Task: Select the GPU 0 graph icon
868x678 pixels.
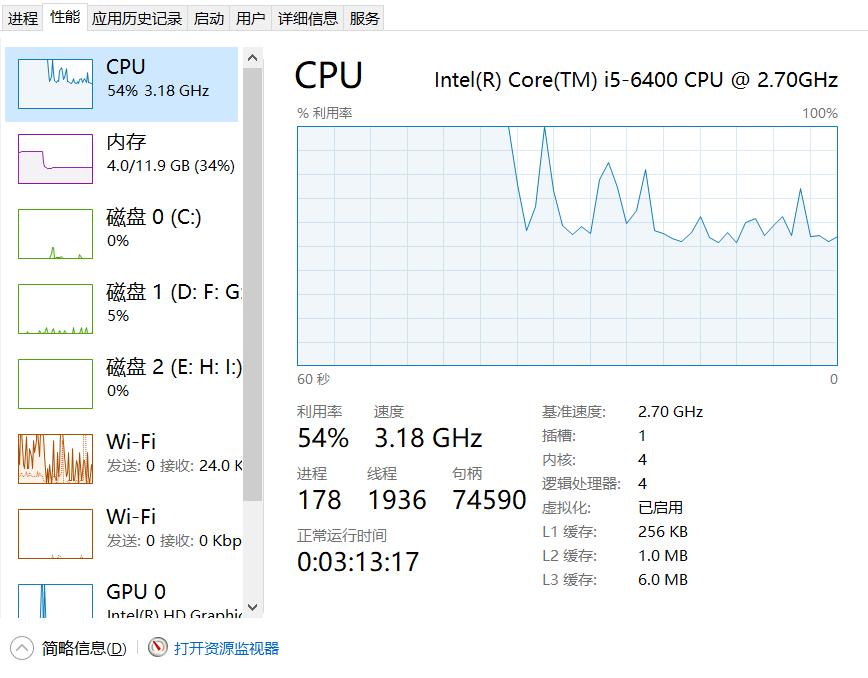Action: click(x=55, y=601)
